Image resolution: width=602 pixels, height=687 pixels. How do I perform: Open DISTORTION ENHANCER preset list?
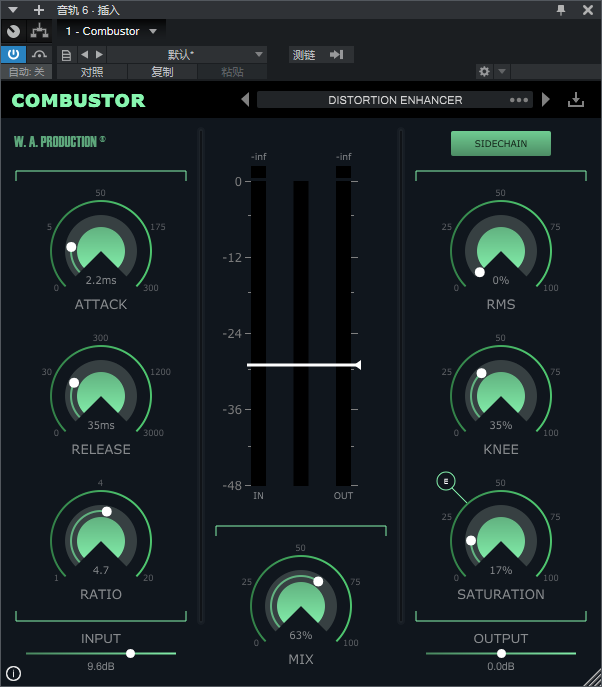(x=395, y=100)
